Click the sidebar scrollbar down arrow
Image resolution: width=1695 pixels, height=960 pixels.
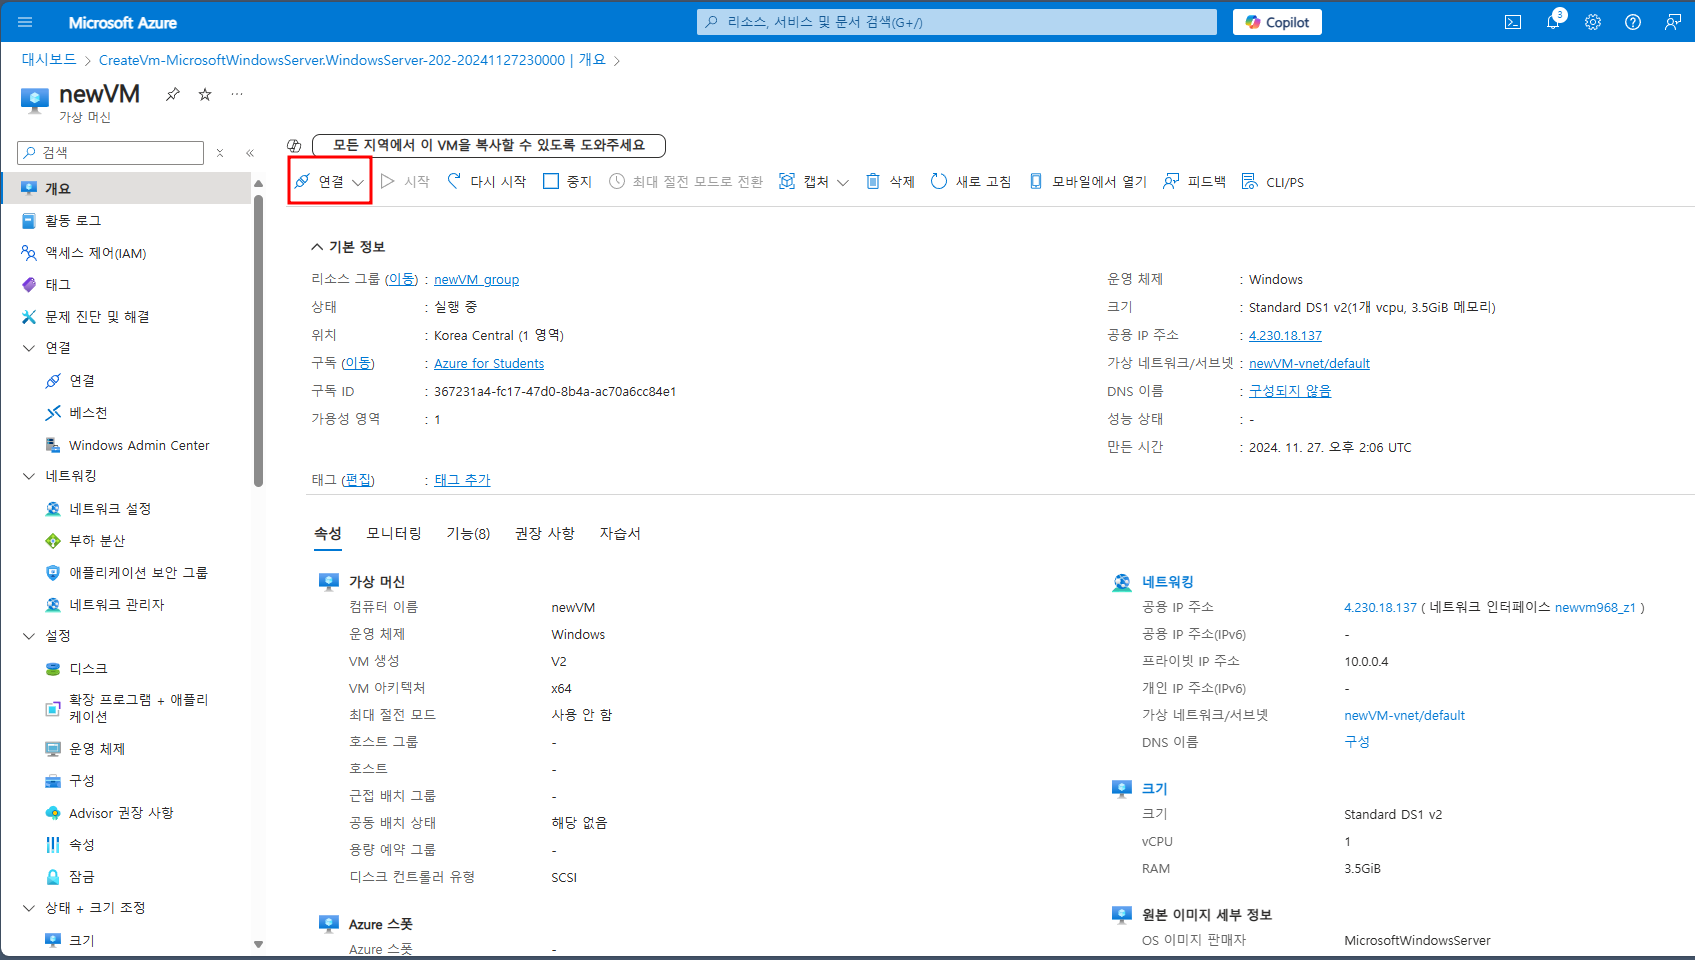[258, 944]
